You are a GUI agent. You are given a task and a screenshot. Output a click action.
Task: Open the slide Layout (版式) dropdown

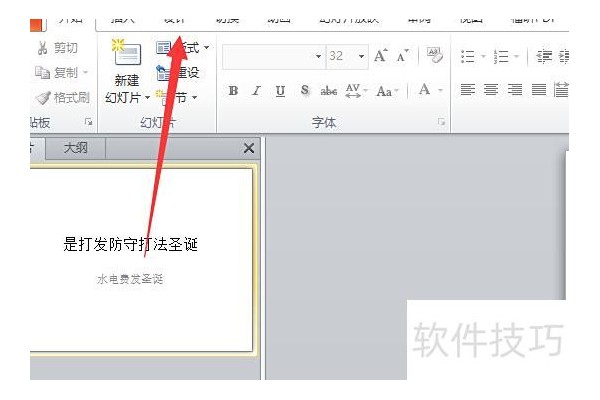(182, 47)
